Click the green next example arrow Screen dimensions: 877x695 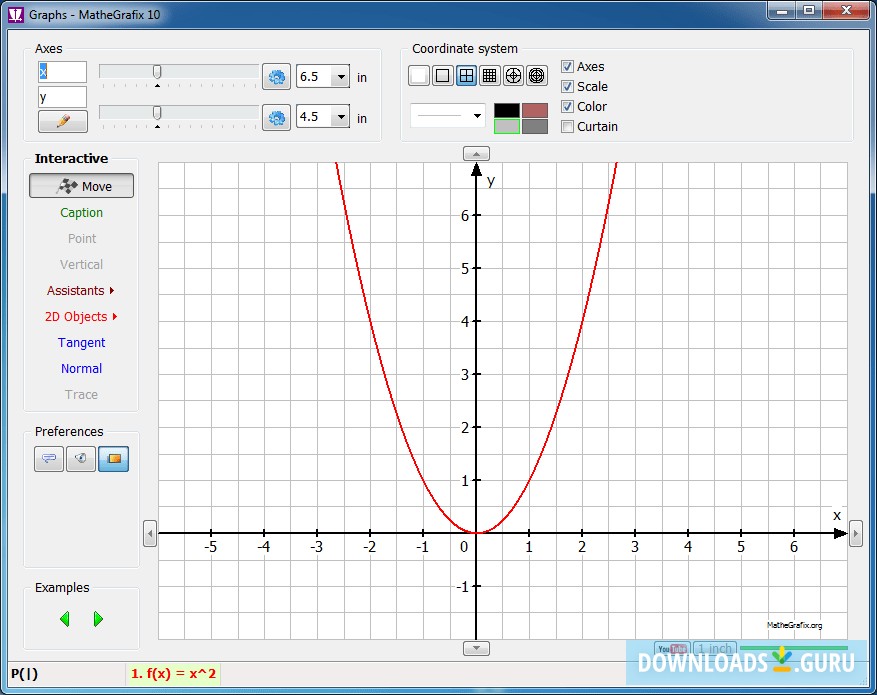(98, 619)
